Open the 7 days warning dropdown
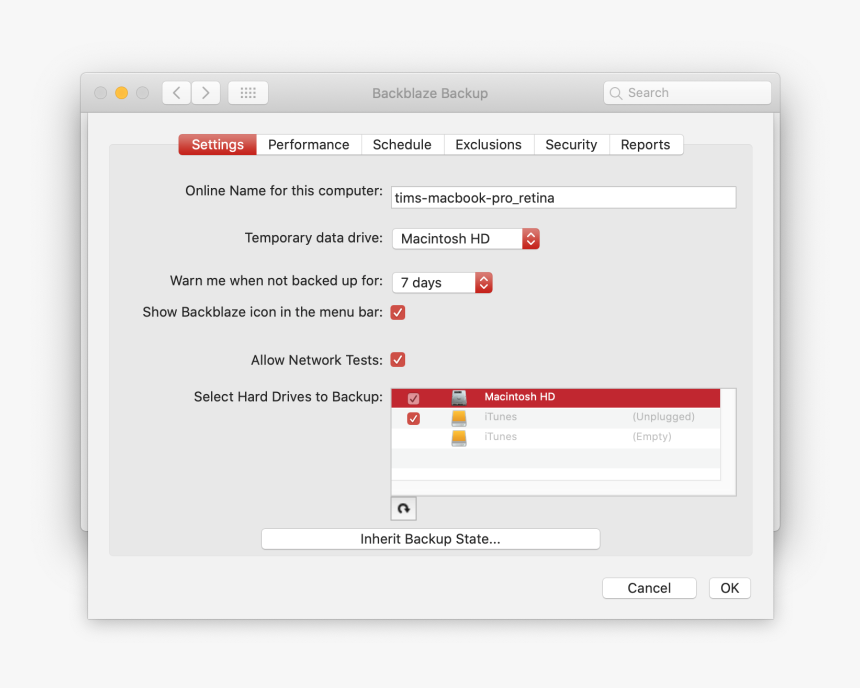Image resolution: width=860 pixels, height=688 pixels. pos(442,283)
